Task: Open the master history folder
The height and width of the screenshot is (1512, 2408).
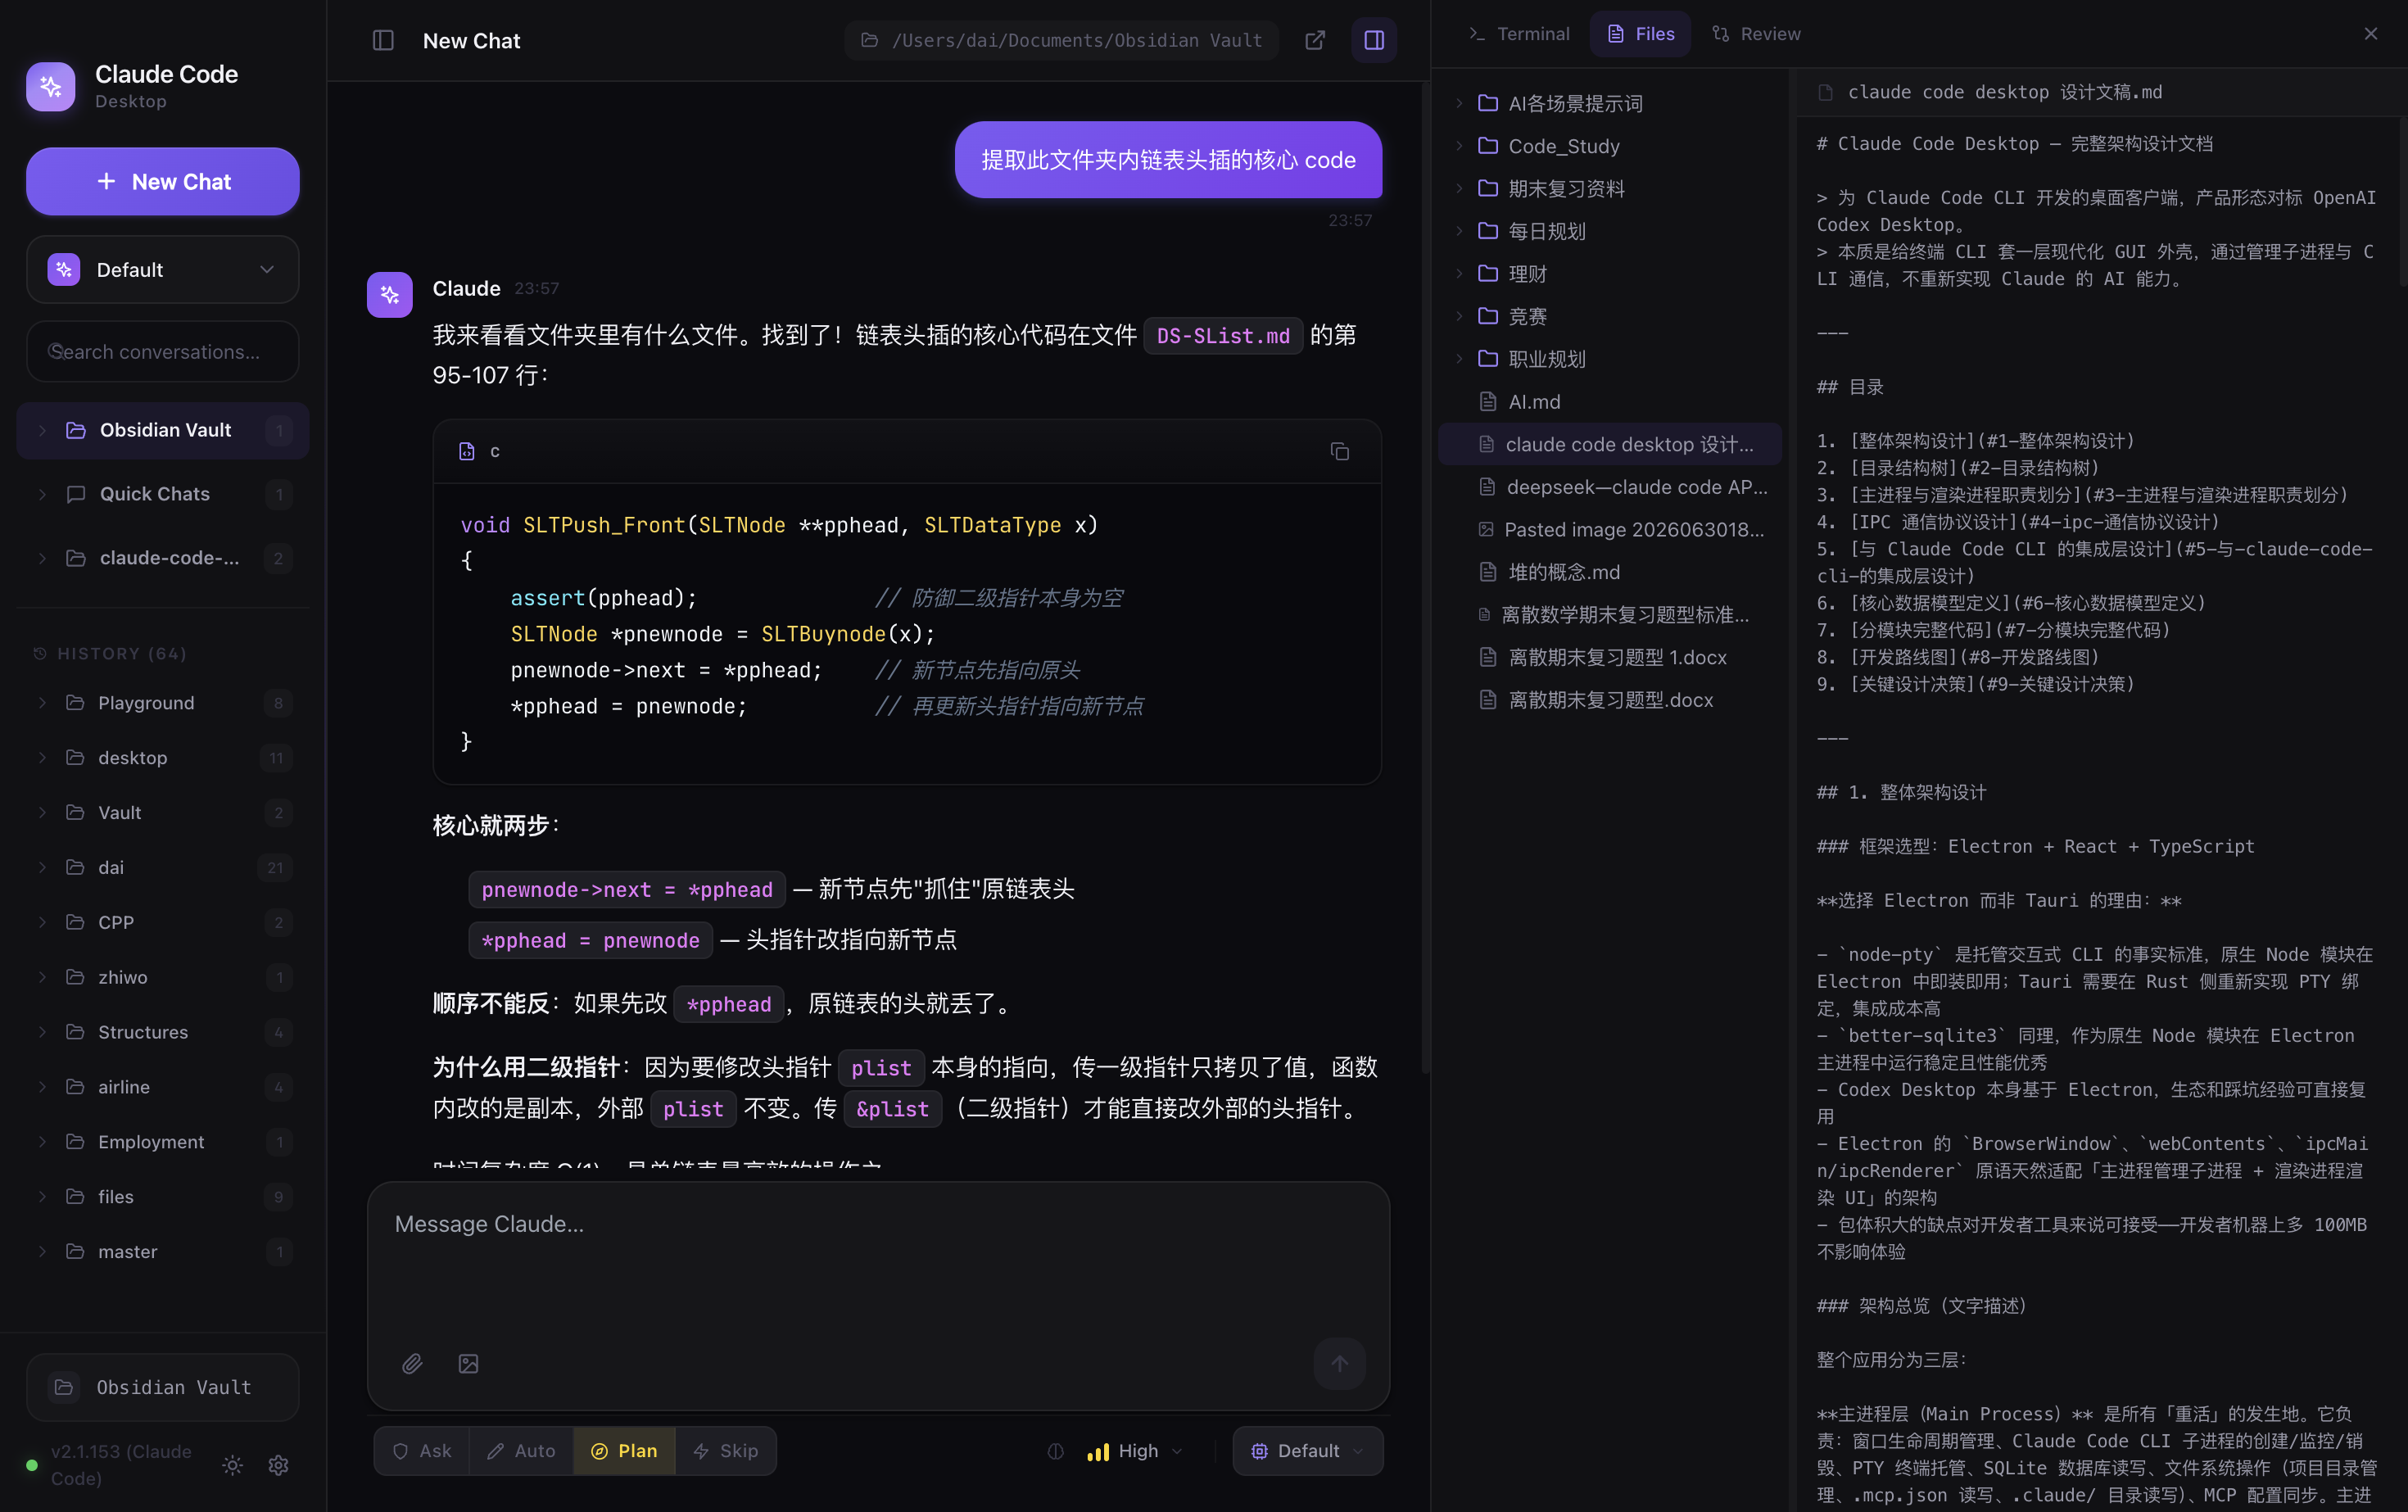Action: (x=163, y=1252)
